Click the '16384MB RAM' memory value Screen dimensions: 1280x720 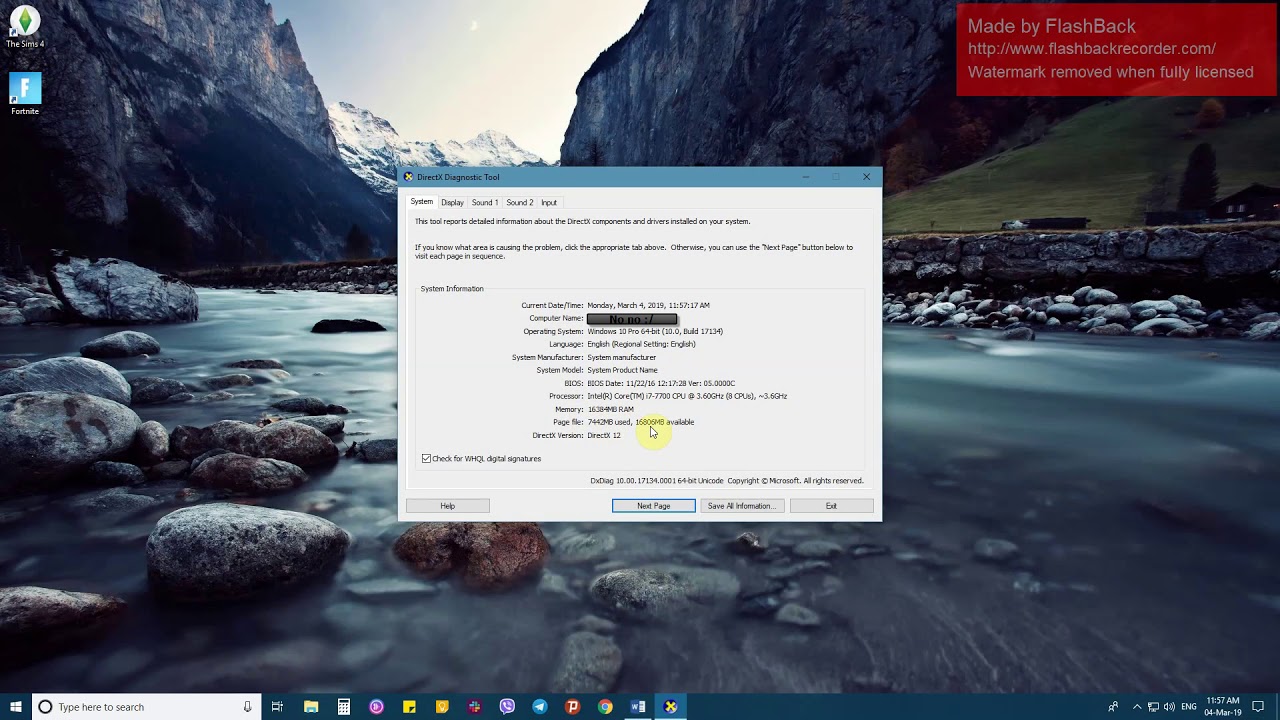pyautogui.click(x=610, y=409)
